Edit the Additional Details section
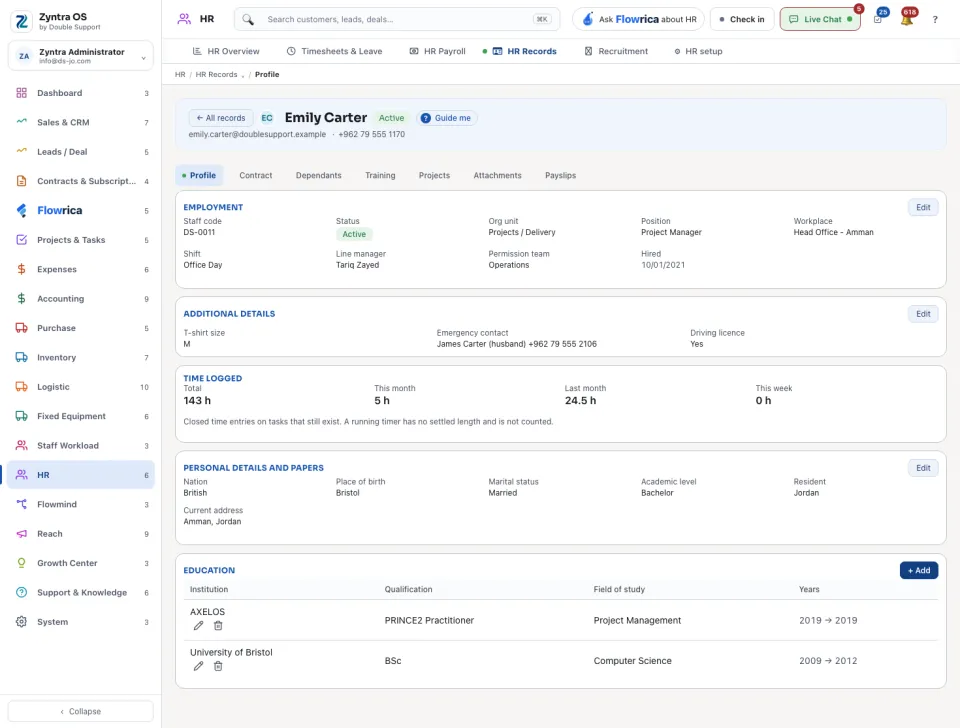Viewport: 960px width, 728px height. (923, 314)
